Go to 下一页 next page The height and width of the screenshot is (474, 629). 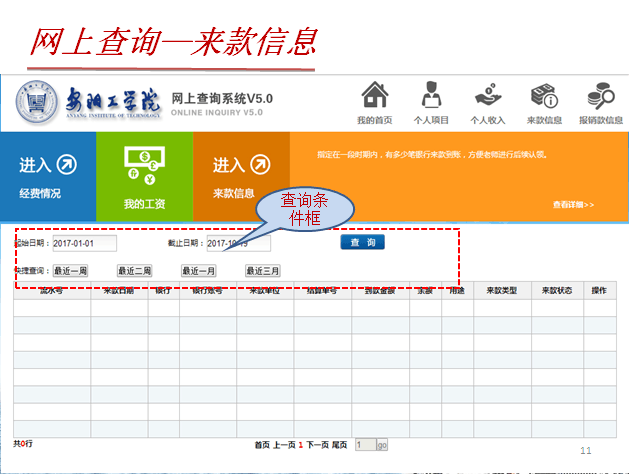(317, 444)
